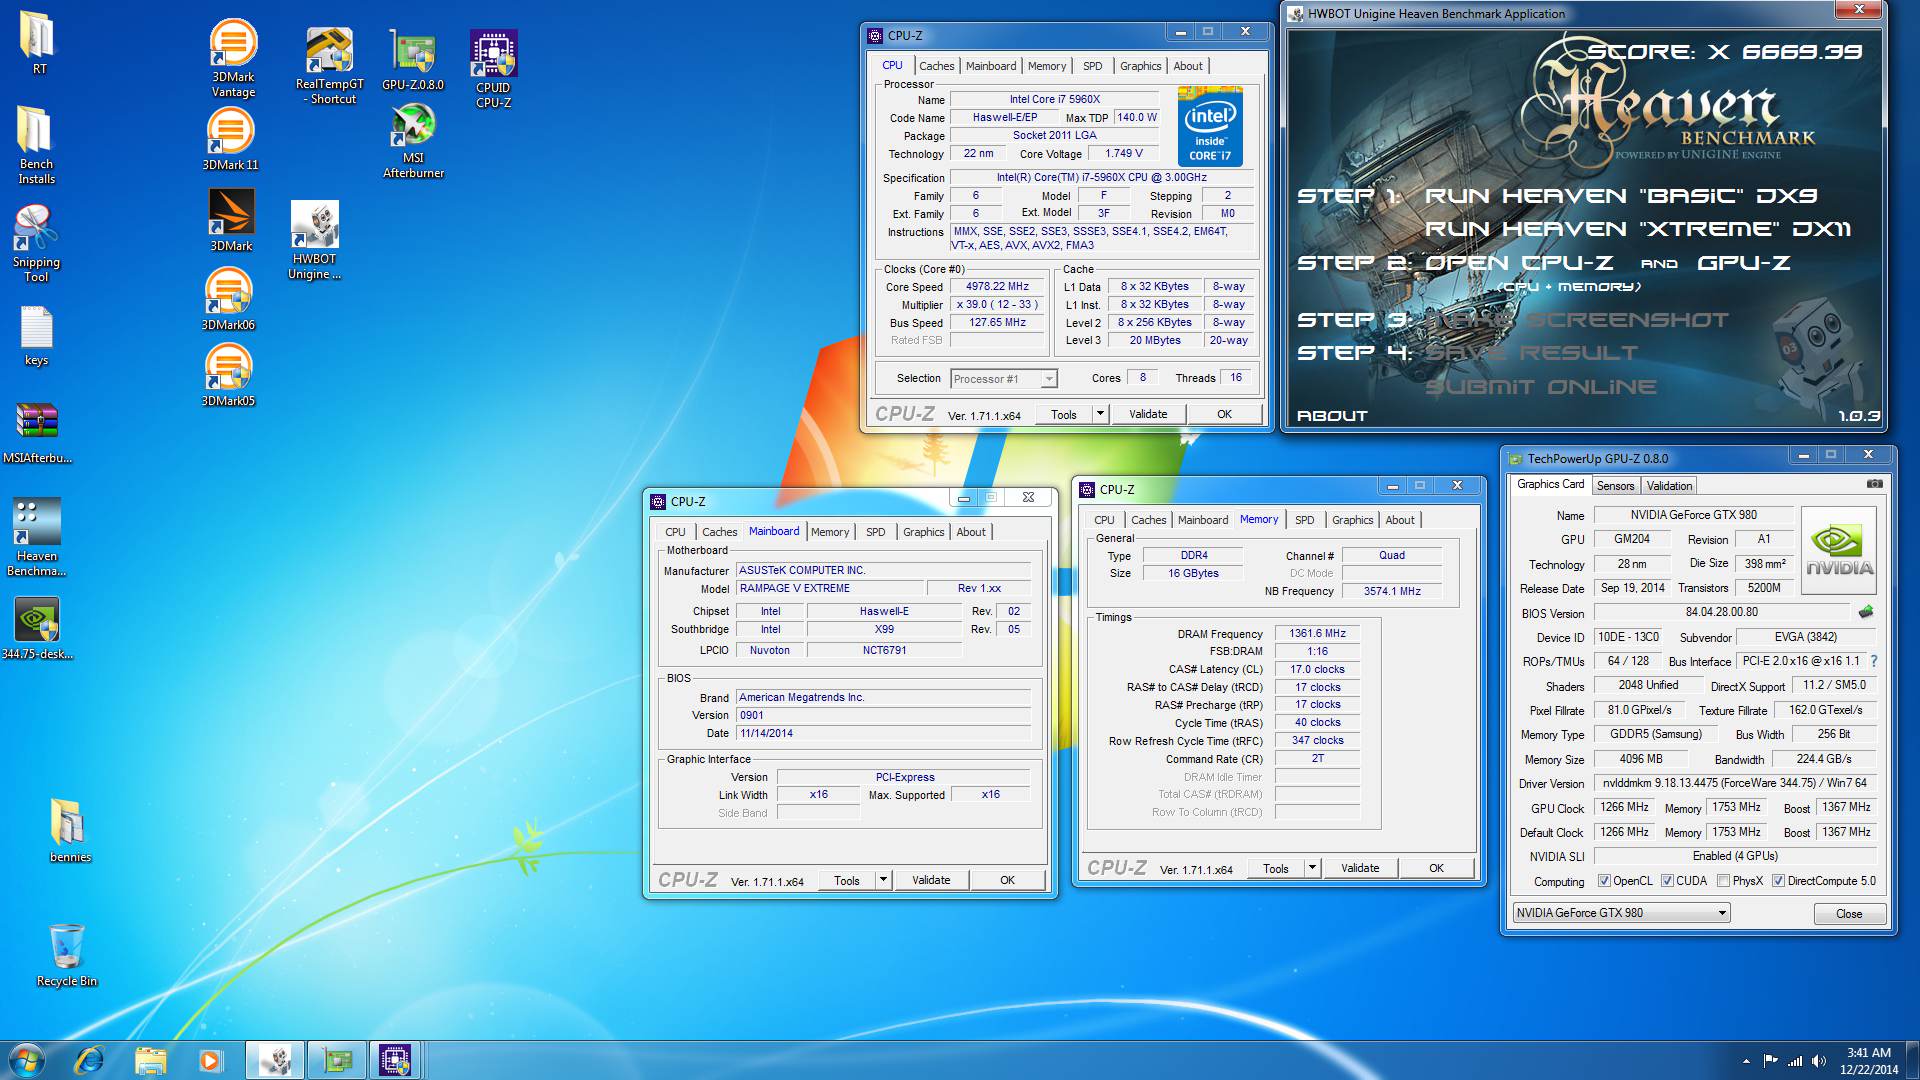This screenshot has width=1920, height=1080.
Task: Launch the Snipping Tool desktop icon
Action: [36, 244]
